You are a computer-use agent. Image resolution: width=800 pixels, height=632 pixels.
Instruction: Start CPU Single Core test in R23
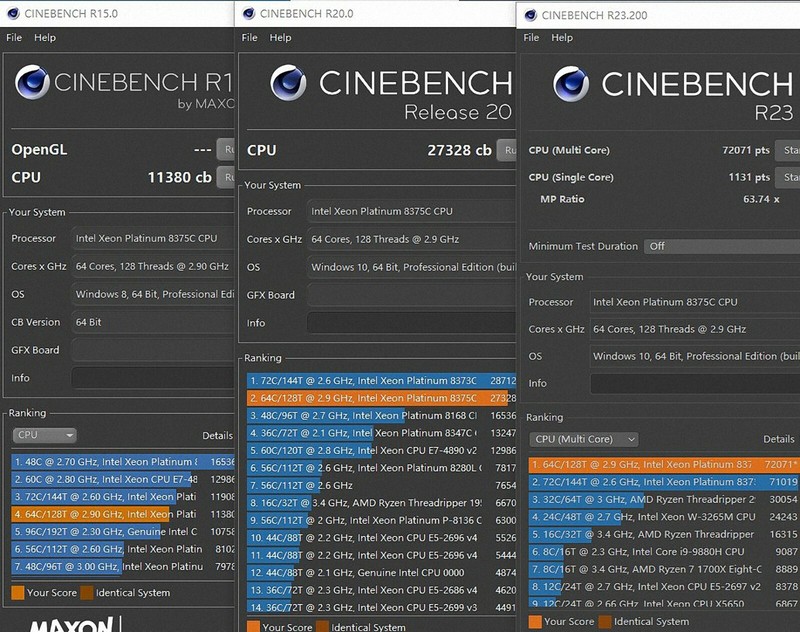tap(788, 177)
